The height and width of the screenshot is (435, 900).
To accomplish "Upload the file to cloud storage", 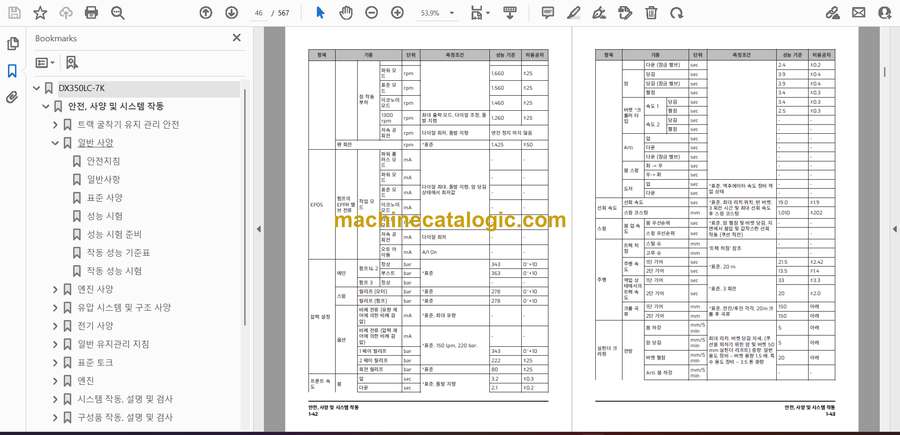I will pyautogui.click(x=66, y=13).
